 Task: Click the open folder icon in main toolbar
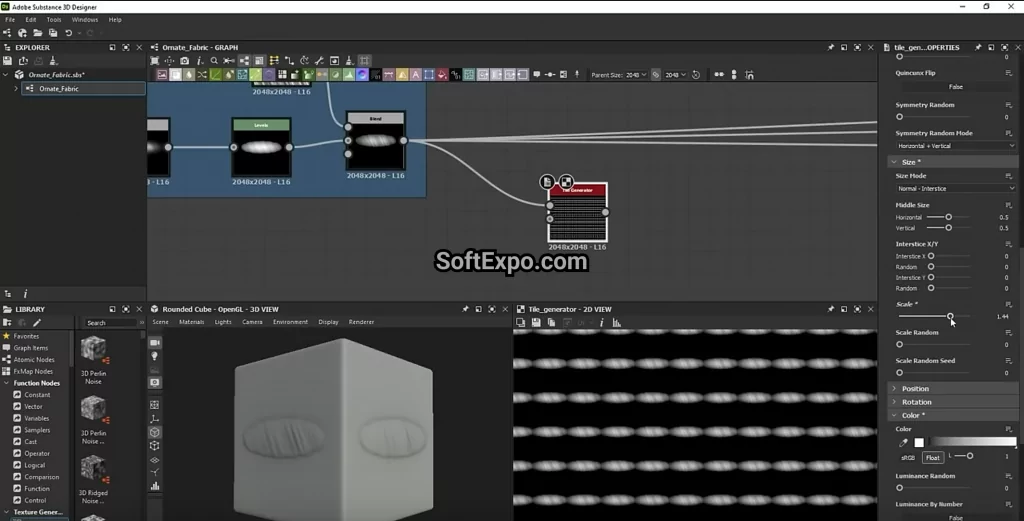point(38,33)
